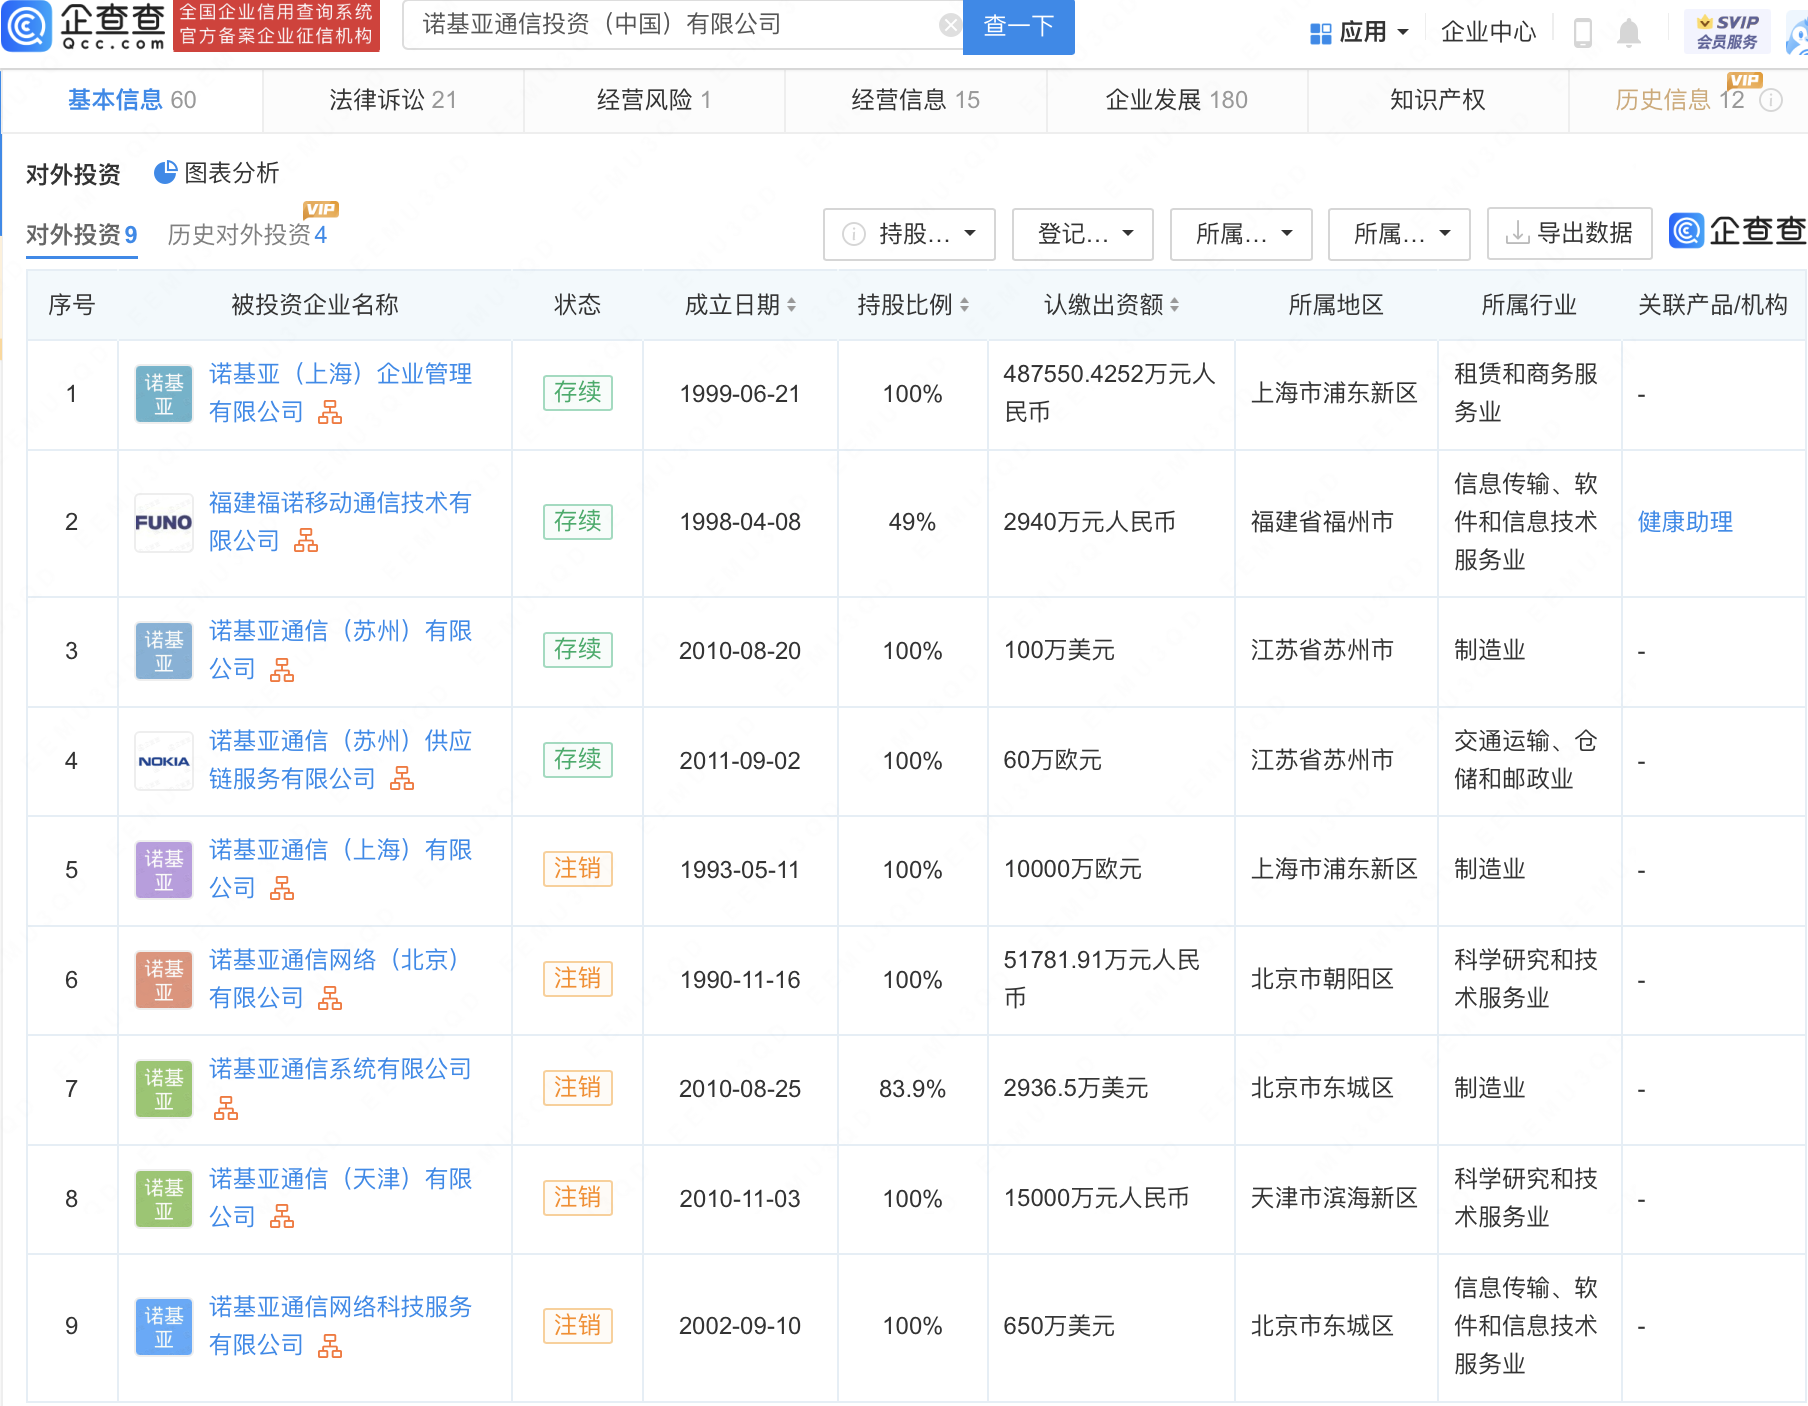The width and height of the screenshot is (1808, 1406).
Task: Switch to 法律诉讼 tab
Action: tap(393, 100)
